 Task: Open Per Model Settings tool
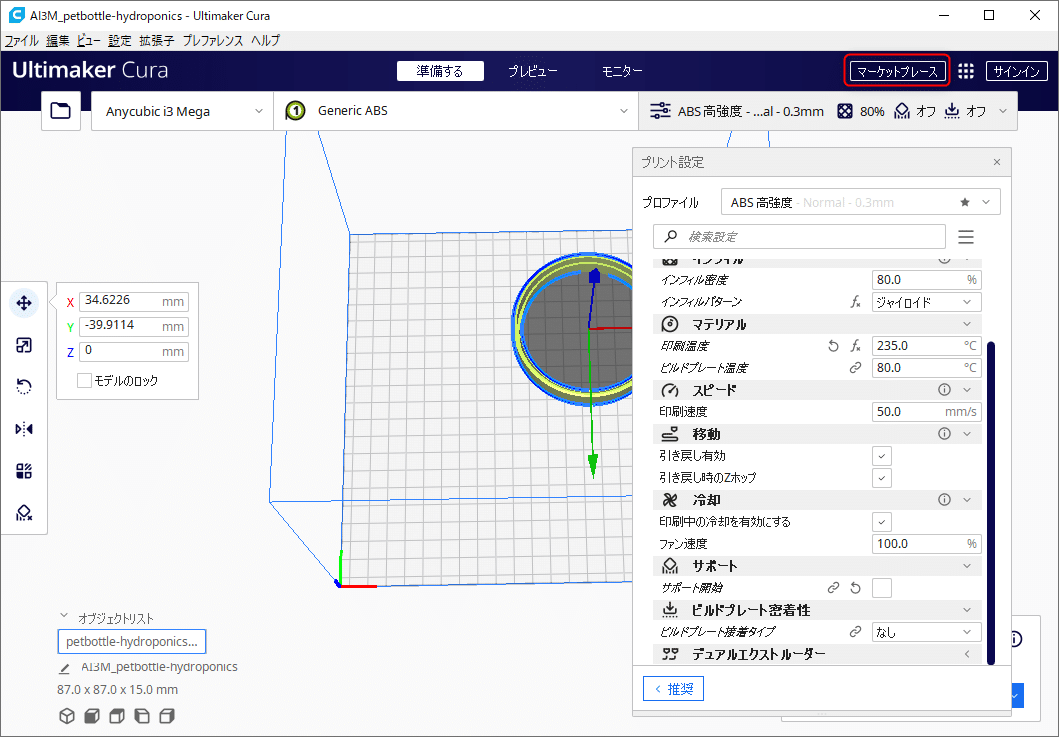(x=24, y=471)
